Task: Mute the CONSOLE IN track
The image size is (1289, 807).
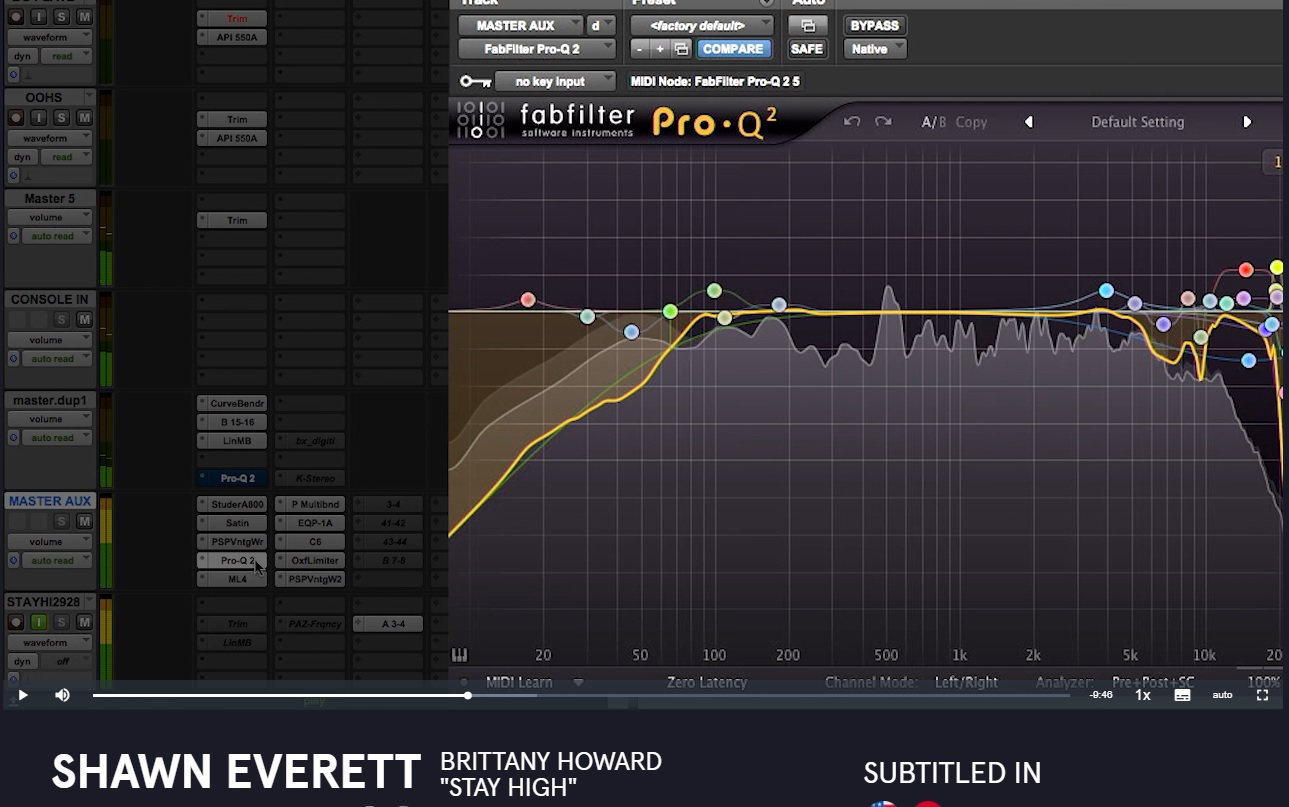Action: 84,320
